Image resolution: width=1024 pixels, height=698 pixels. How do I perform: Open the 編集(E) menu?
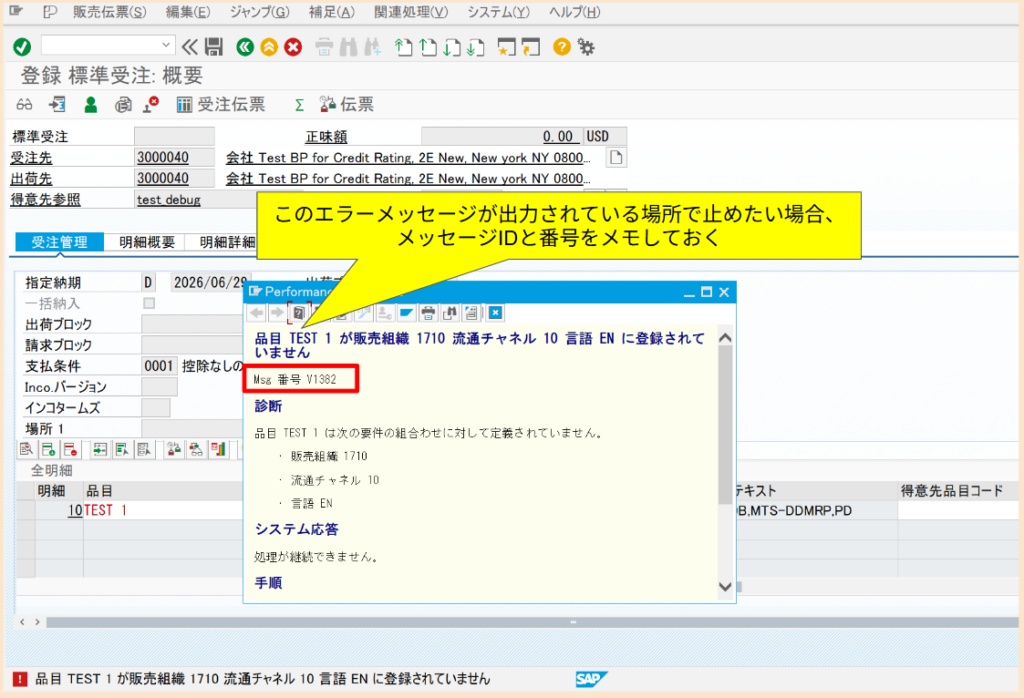(x=188, y=12)
